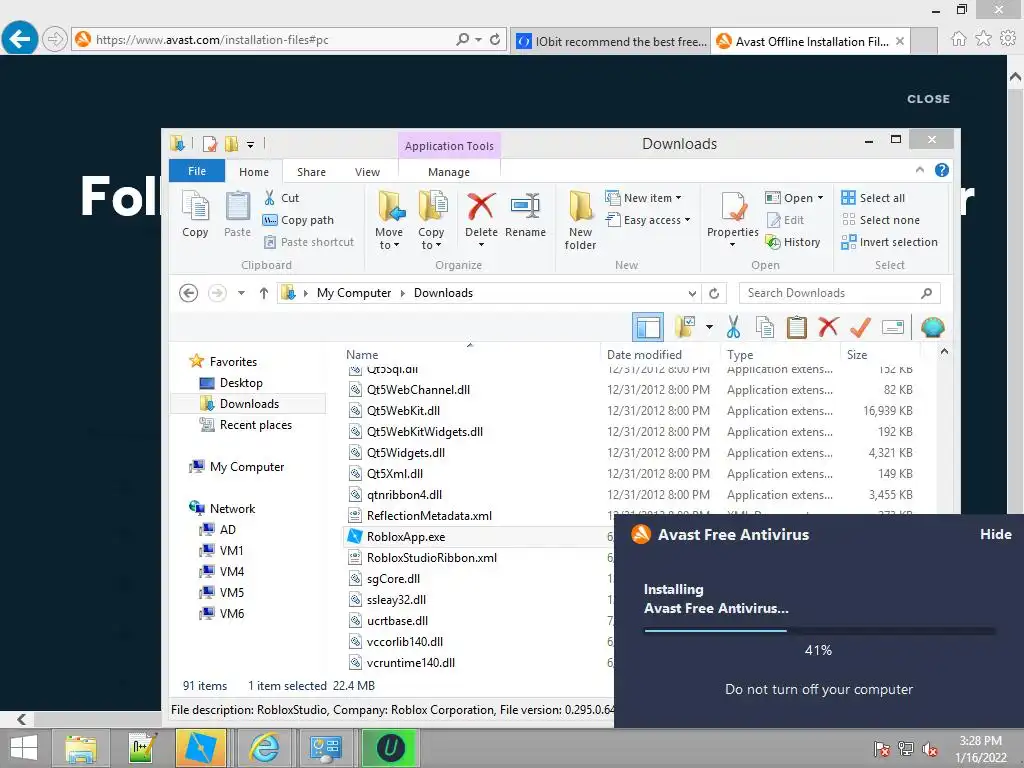Open Internet Explorer settings gear
Image resolution: width=1024 pixels, height=768 pixels.
coord(1008,39)
